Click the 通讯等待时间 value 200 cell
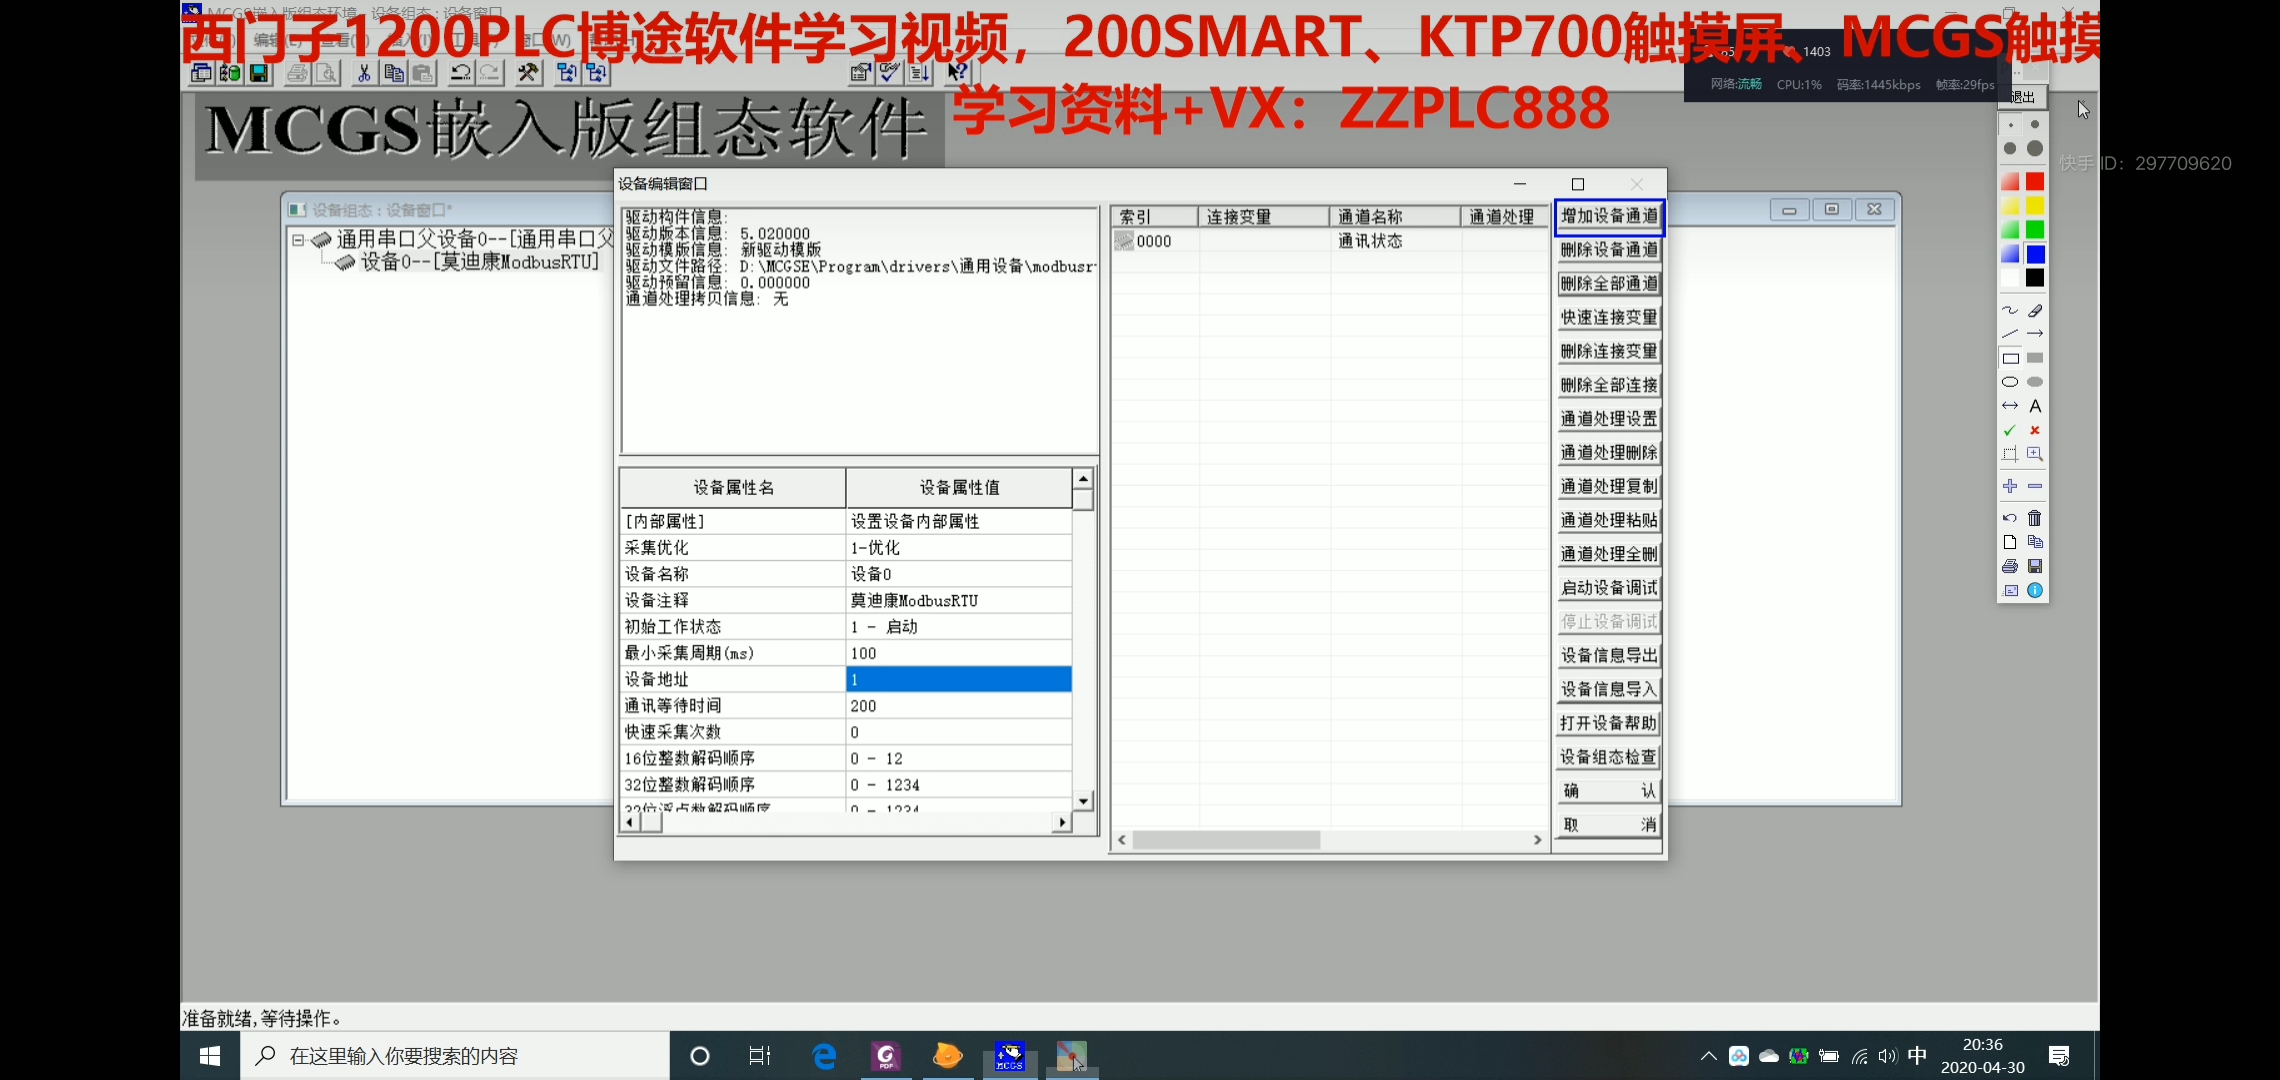The image size is (2280, 1080). tap(959, 706)
